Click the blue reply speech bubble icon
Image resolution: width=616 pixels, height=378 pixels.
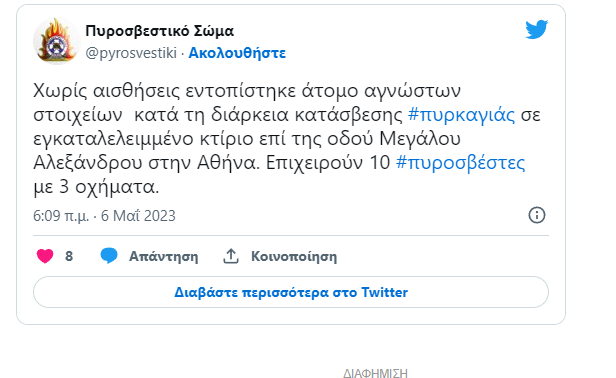pos(109,256)
